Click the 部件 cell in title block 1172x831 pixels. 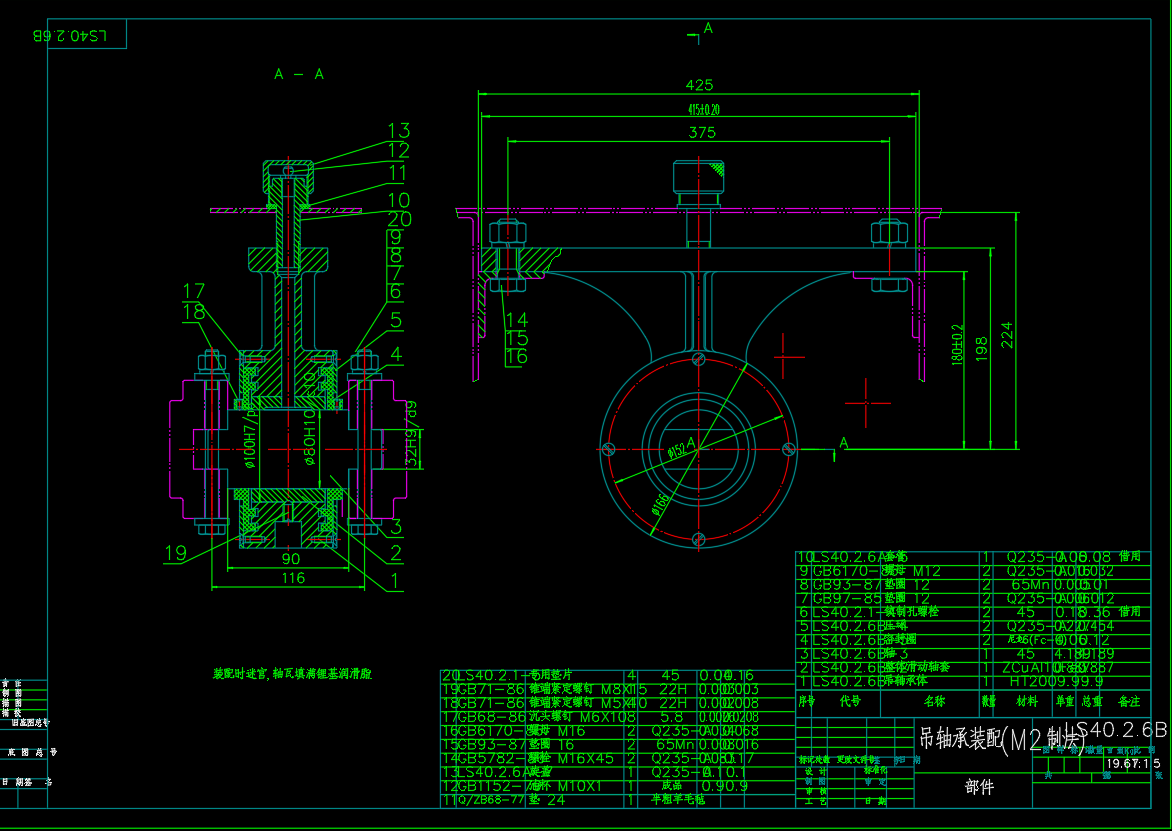pyautogui.click(x=979, y=787)
